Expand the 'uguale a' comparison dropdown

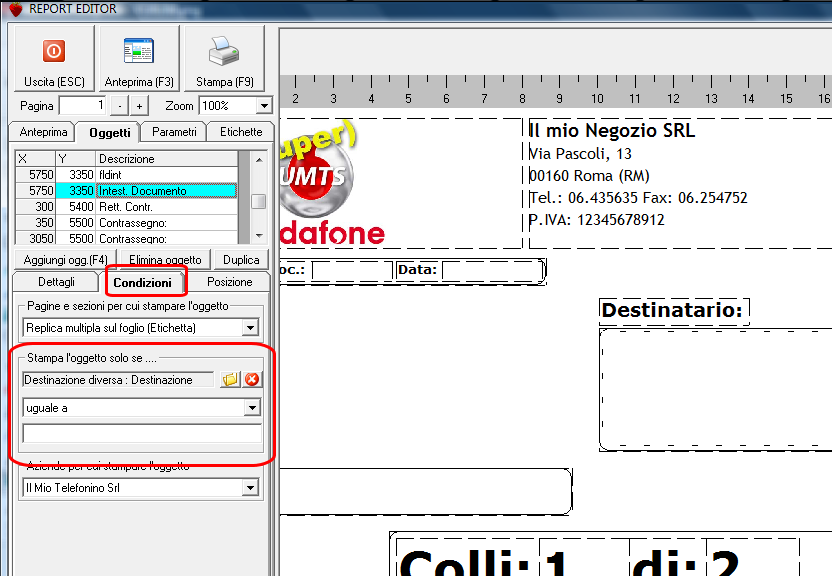tap(252, 408)
